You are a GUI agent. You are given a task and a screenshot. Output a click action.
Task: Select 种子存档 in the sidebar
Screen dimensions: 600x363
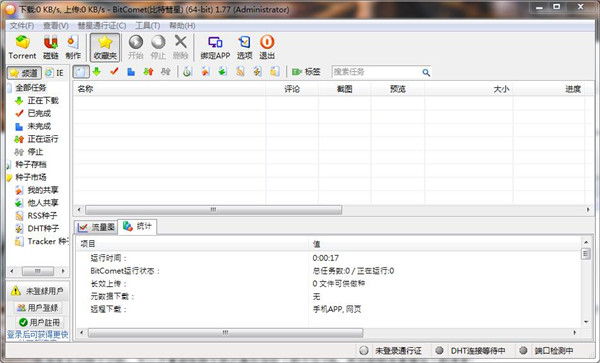click(x=31, y=164)
